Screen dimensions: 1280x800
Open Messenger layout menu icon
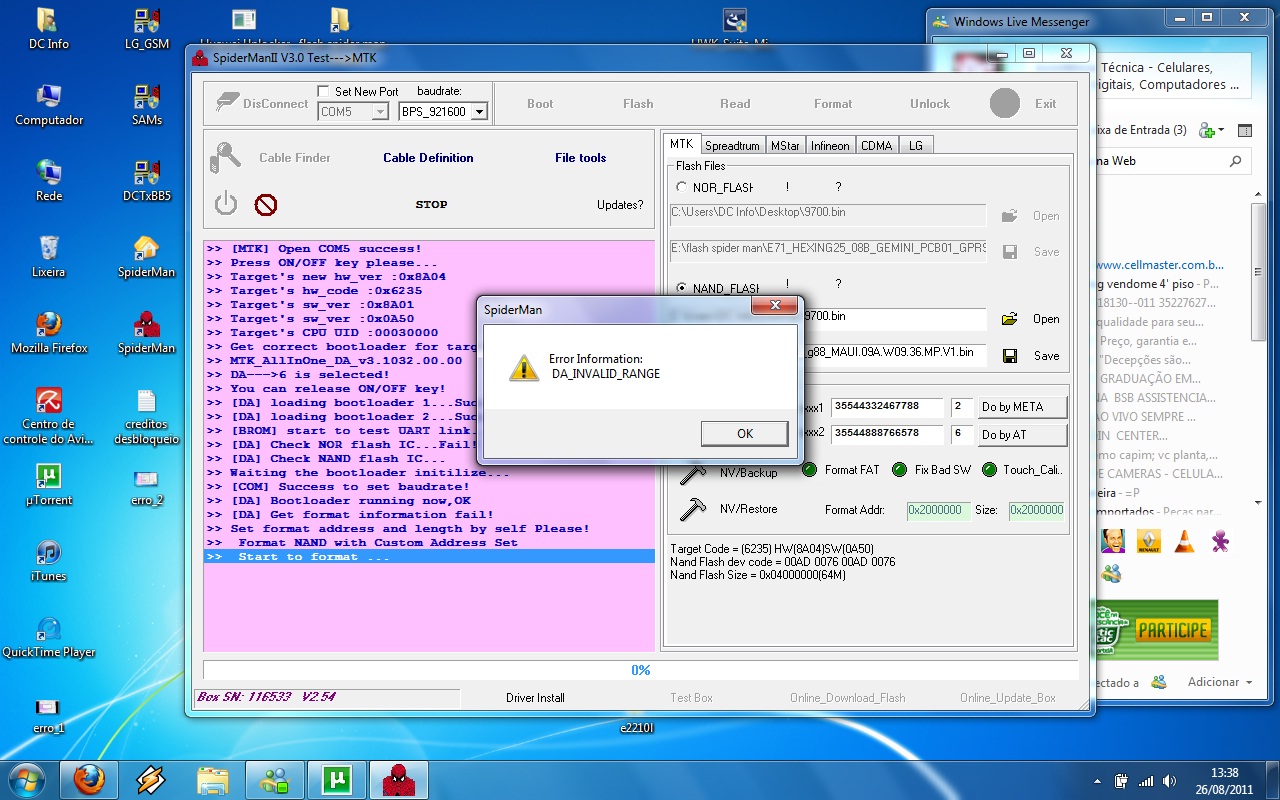point(1244,130)
